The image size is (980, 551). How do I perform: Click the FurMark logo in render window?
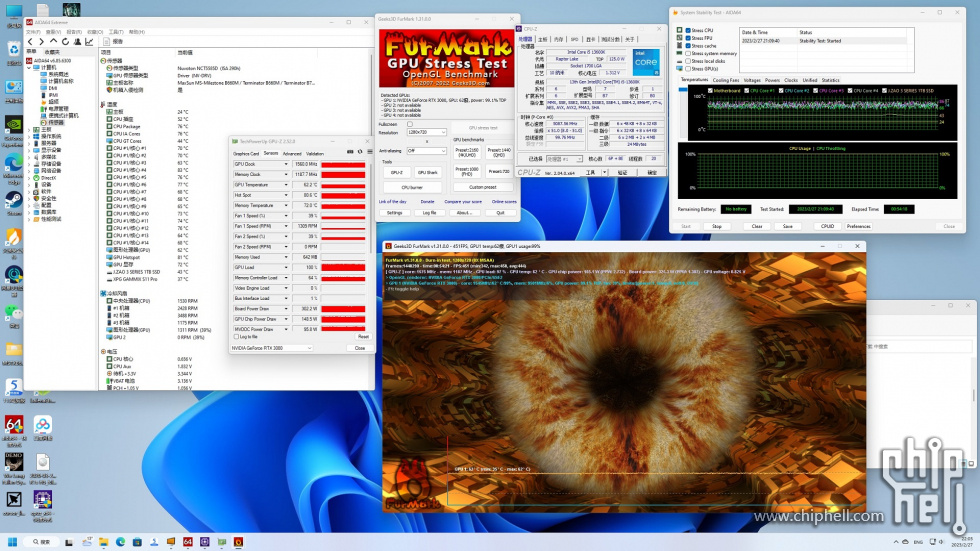[x=410, y=485]
